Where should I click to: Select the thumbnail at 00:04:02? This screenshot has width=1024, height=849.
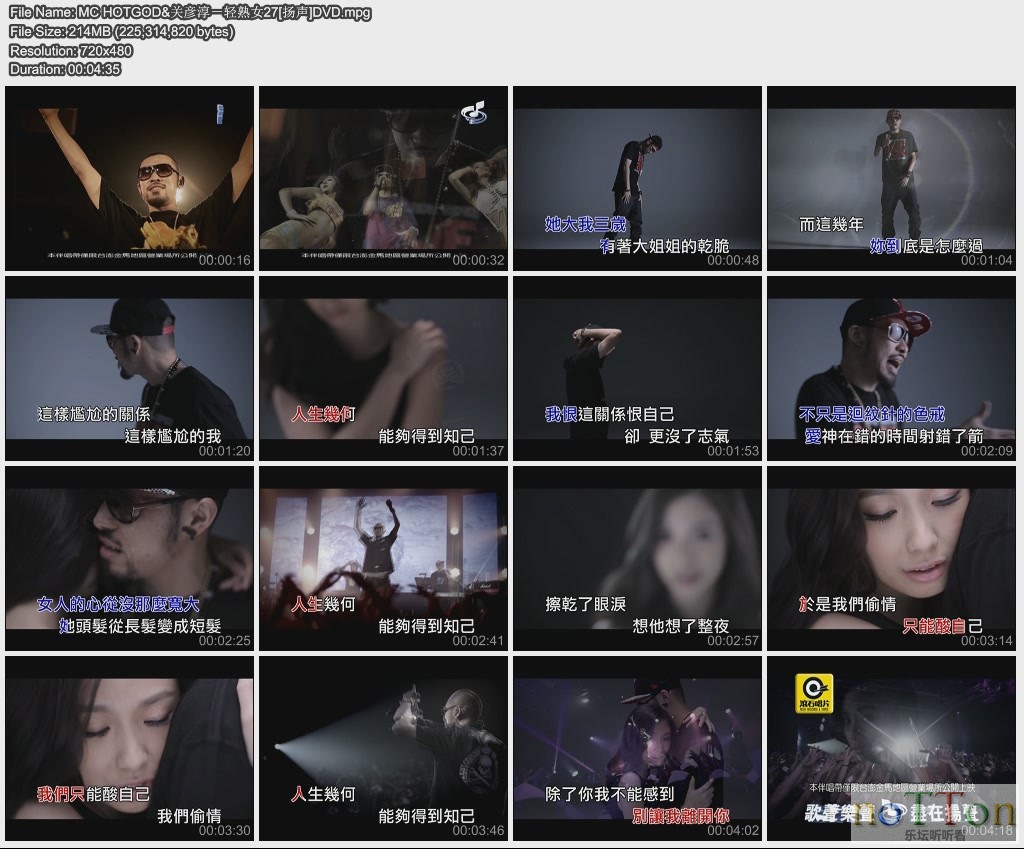pyautogui.click(x=637, y=748)
